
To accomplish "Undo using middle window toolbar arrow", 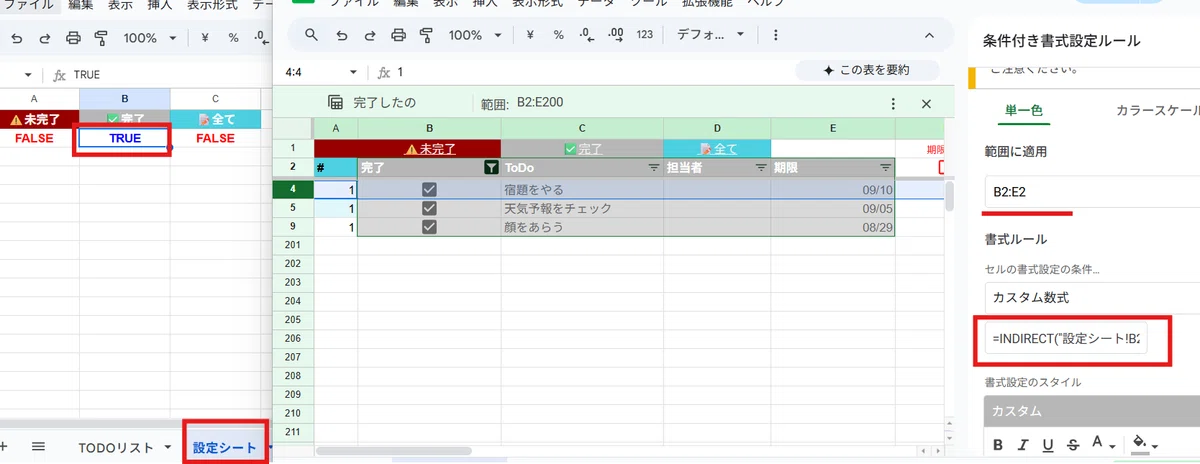I will (x=342, y=35).
